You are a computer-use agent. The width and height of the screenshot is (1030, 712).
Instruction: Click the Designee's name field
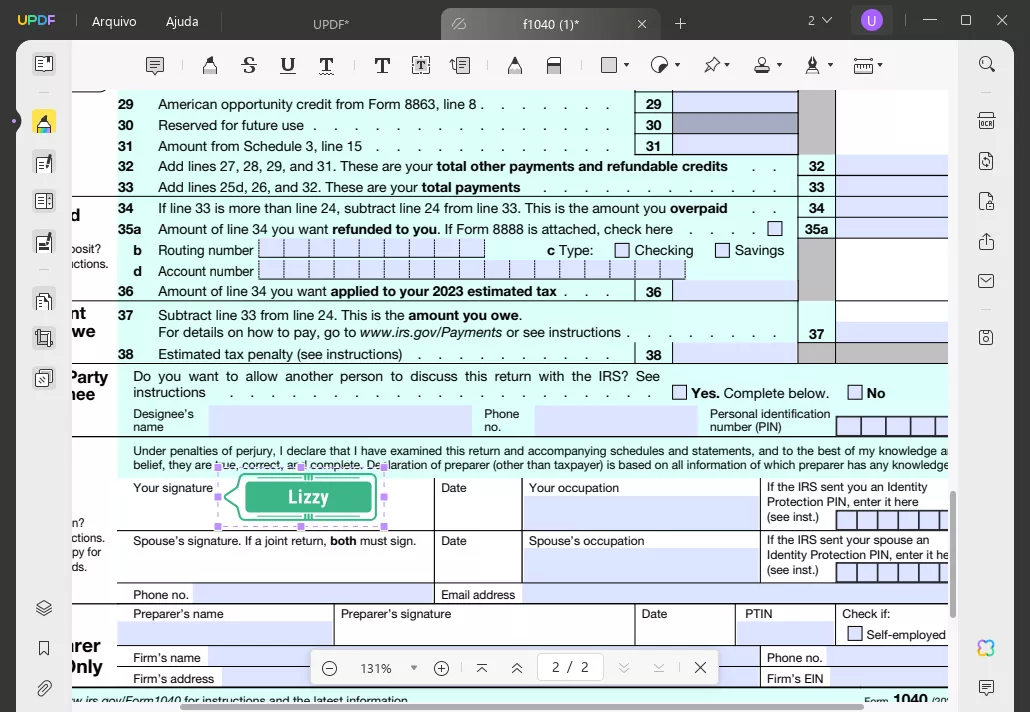[x=340, y=420]
